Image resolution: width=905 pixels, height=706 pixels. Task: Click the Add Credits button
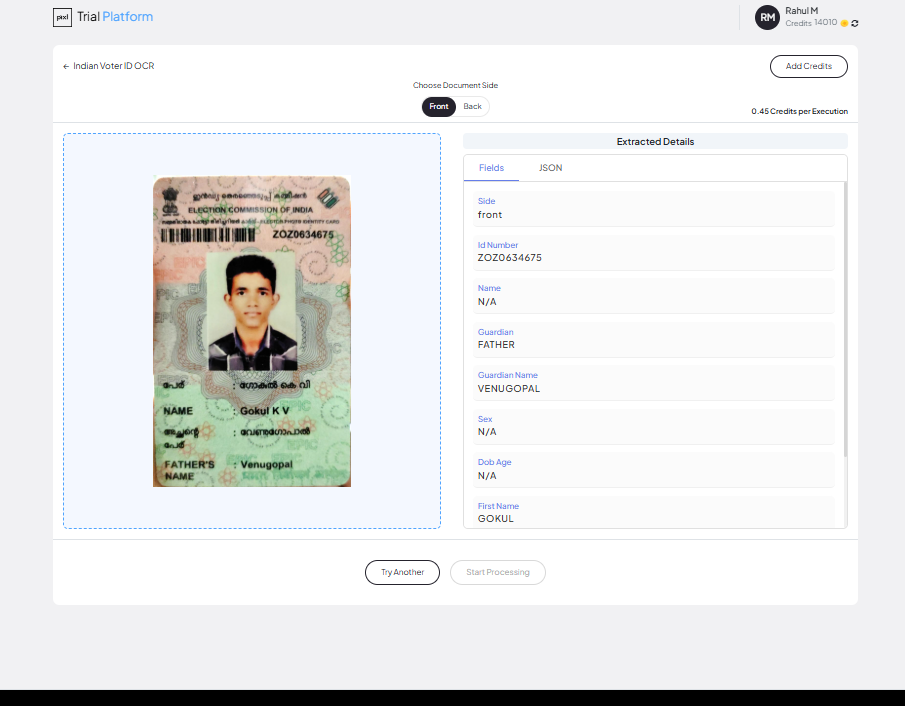click(808, 66)
